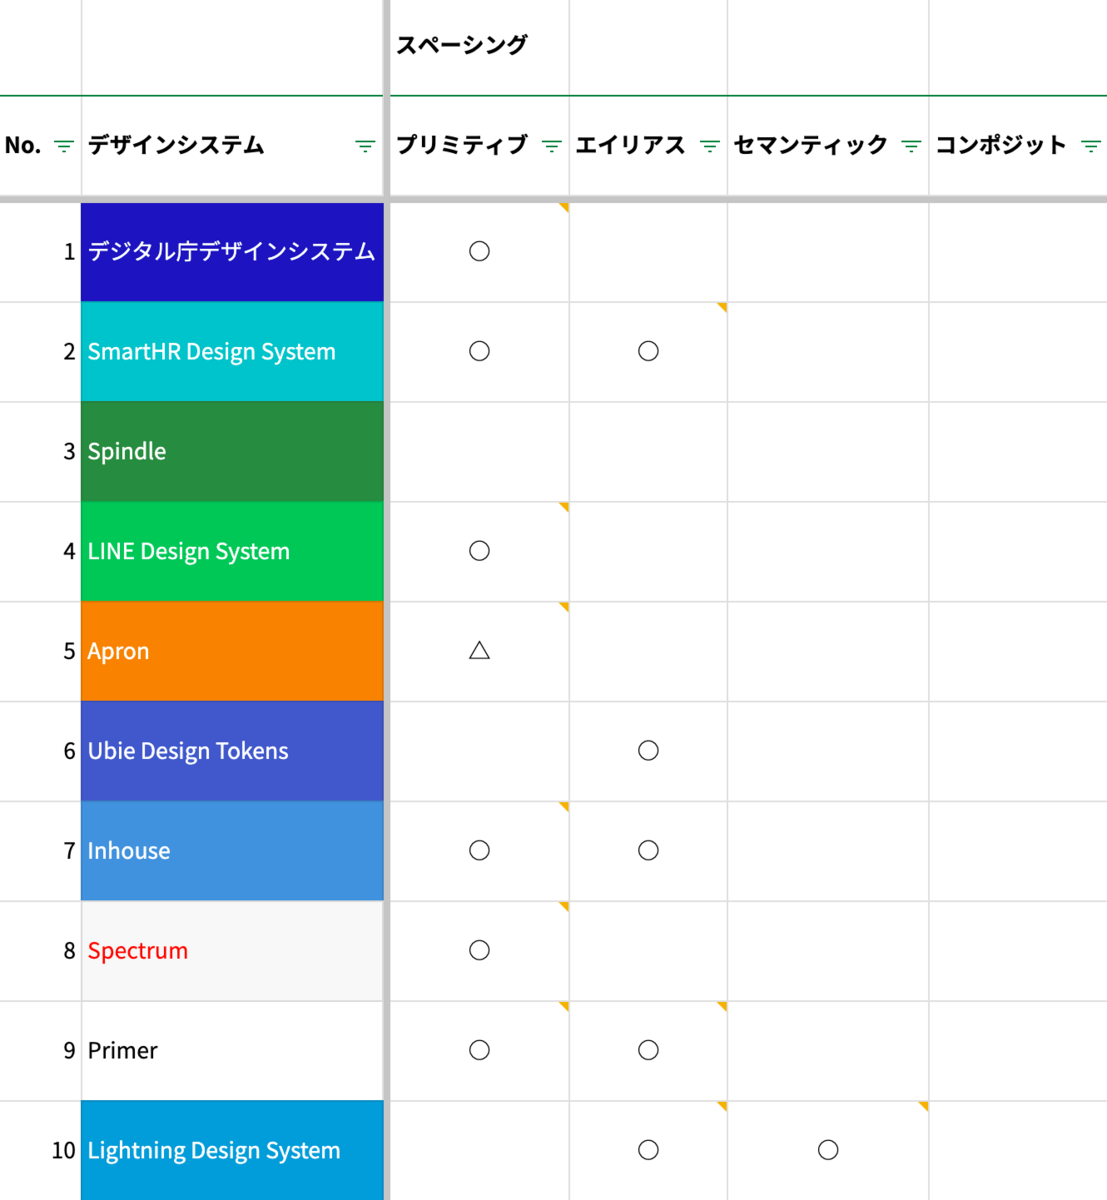Select the LINE Design System cell
Screen dimensions: 1107x1200
coord(232,552)
